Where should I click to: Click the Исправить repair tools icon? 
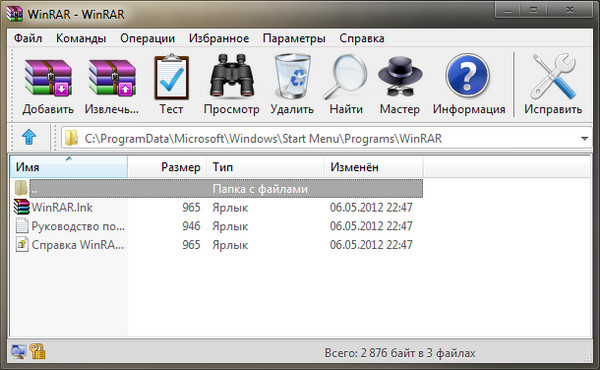click(553, 76)
